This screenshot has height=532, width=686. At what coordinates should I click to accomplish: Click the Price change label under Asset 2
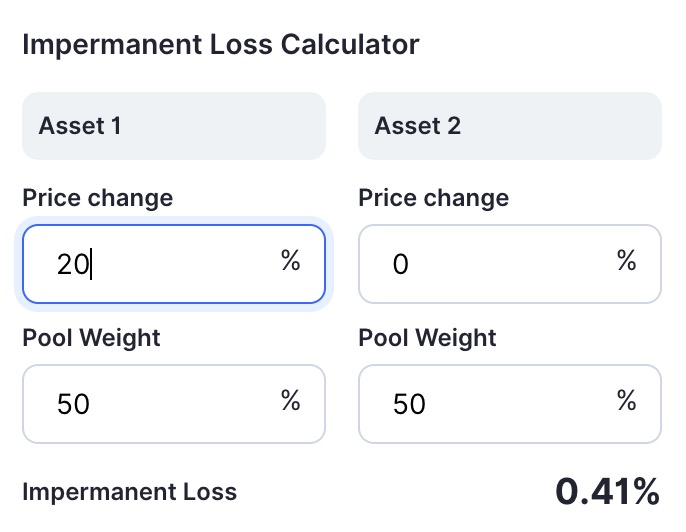[434, 198]
